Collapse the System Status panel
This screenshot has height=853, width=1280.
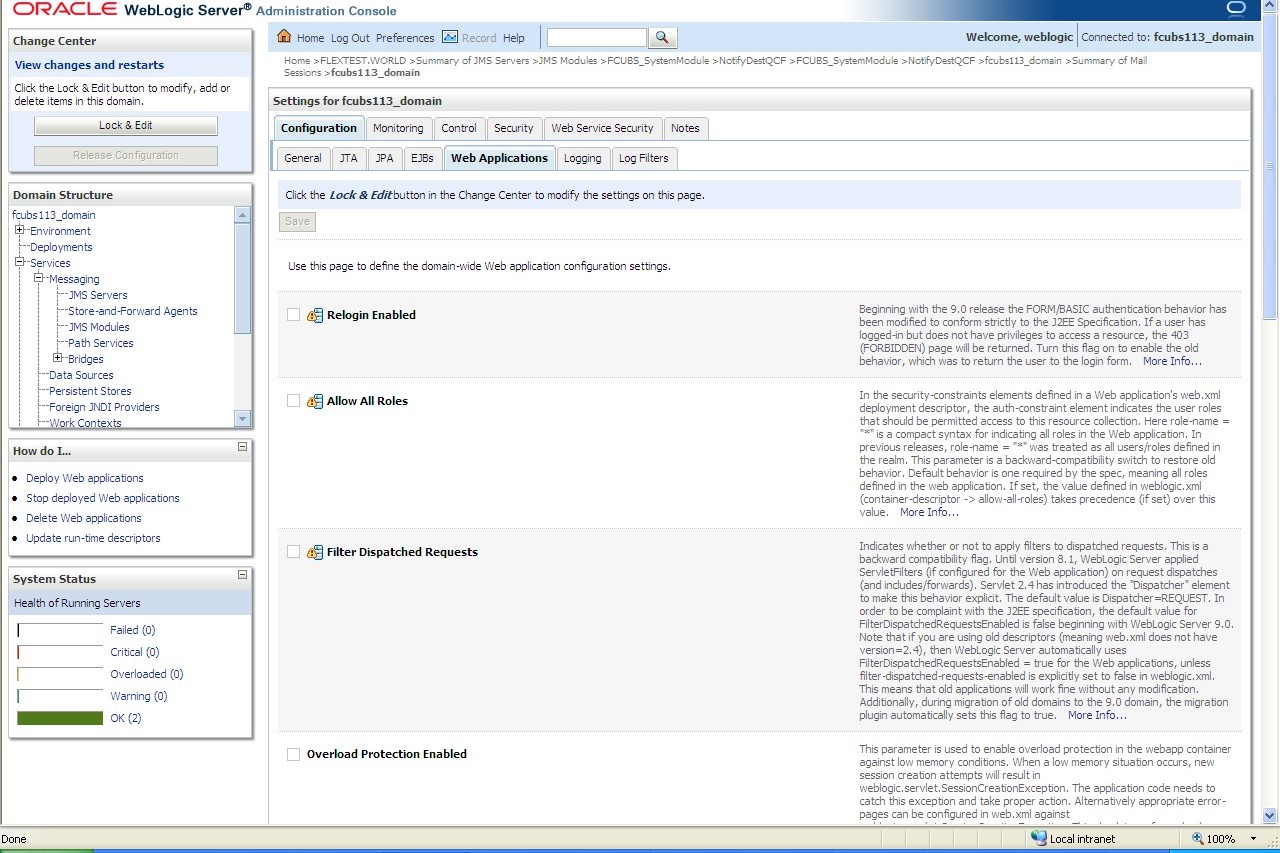click(242, 575)
